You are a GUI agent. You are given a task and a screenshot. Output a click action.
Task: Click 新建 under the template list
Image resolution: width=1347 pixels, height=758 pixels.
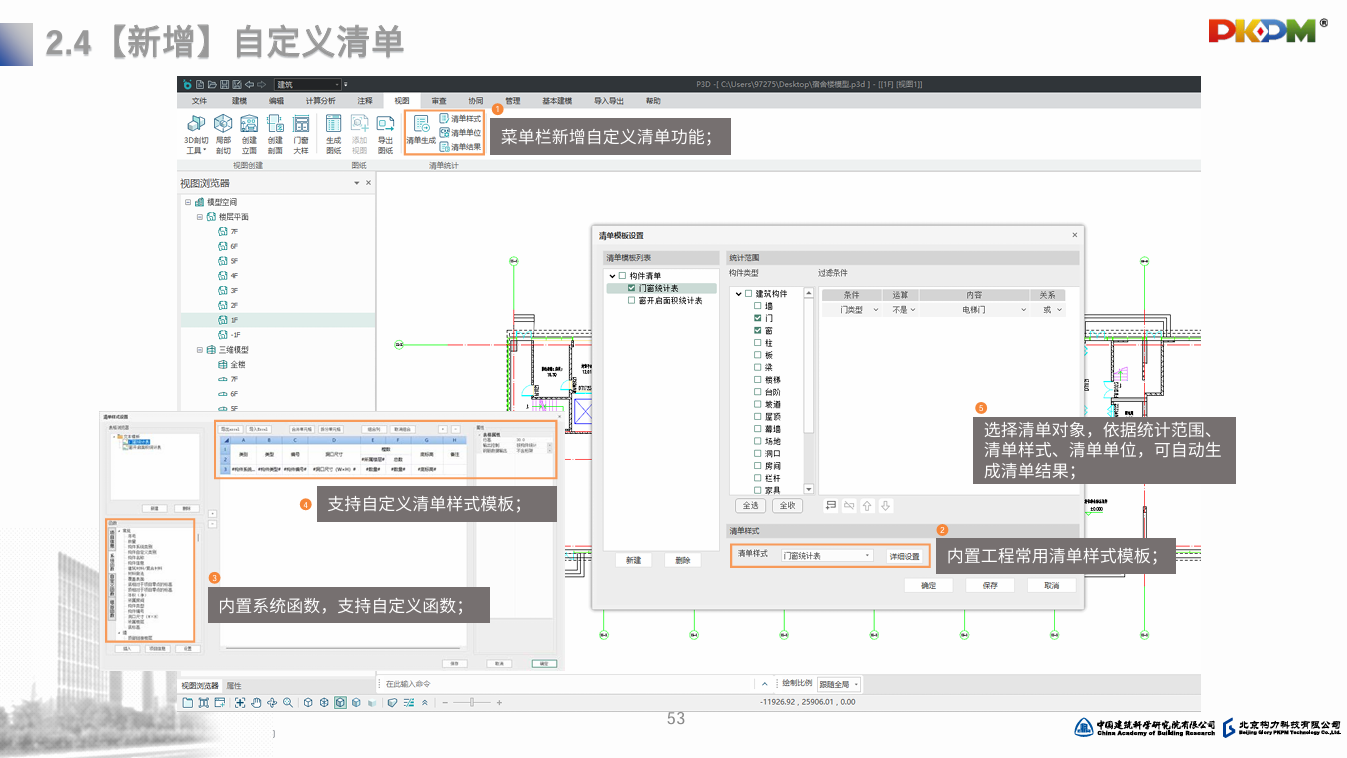click(633, 561)
